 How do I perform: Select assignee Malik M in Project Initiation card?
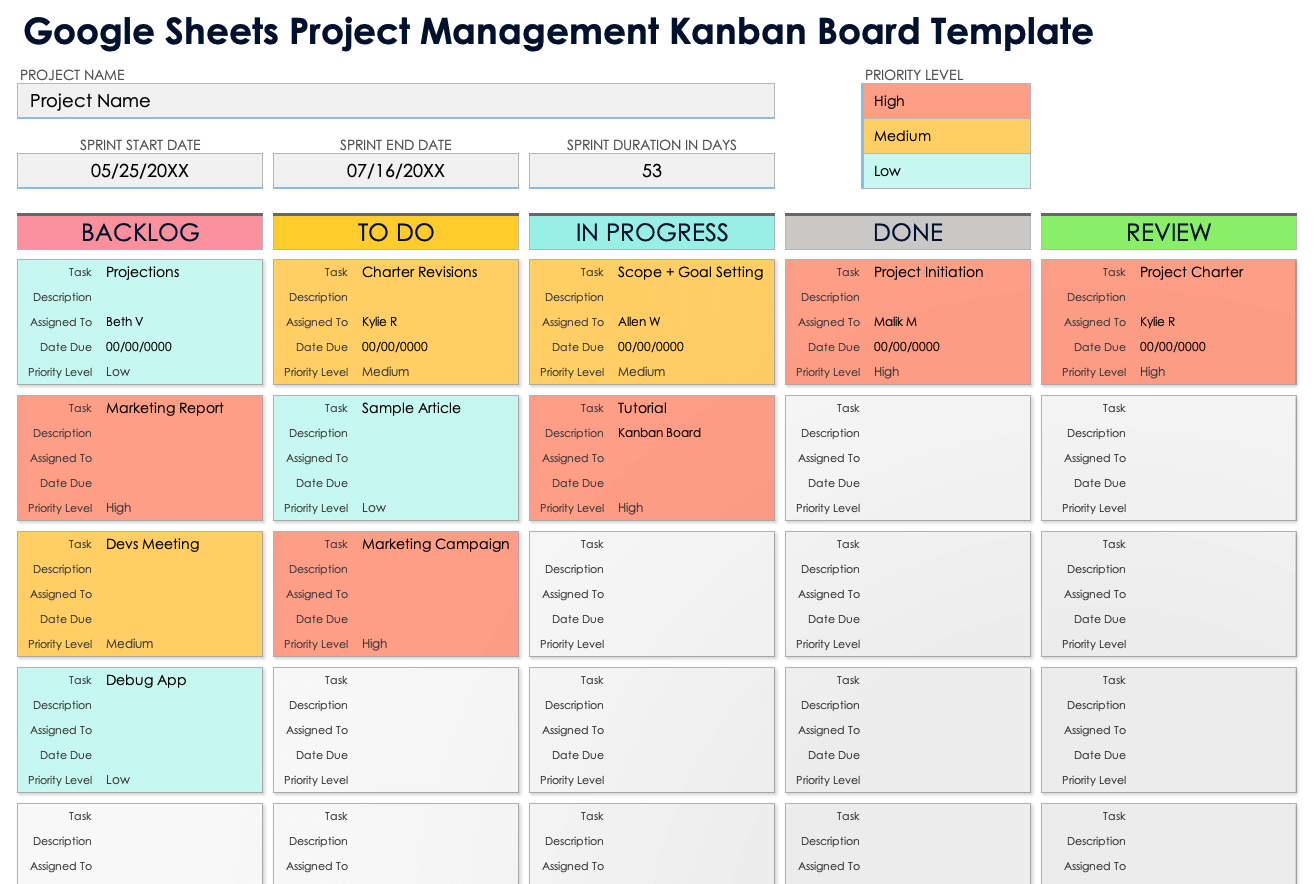[x=895, y=322]
